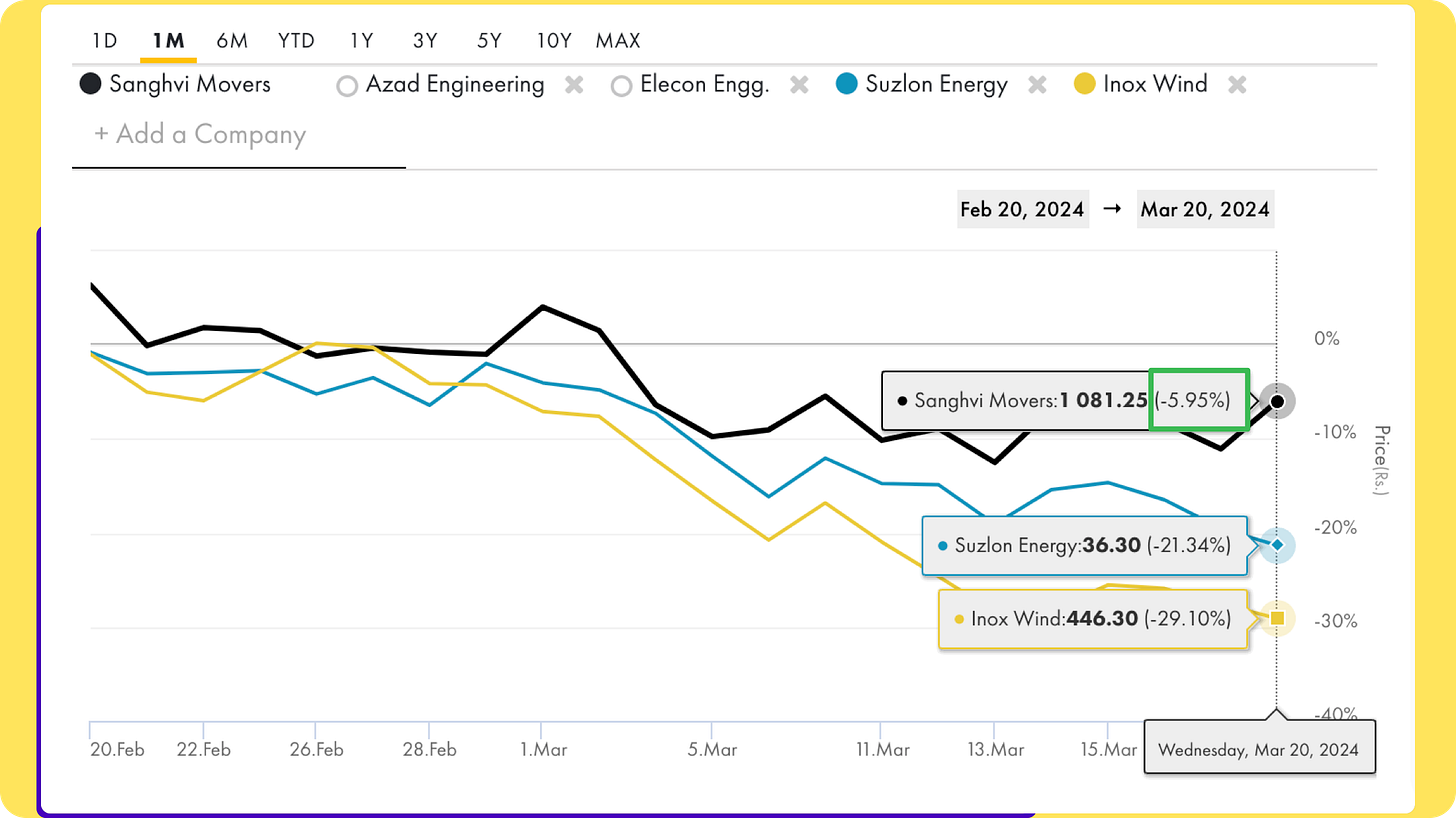Image resolution: width=1456 pixels, height=818 pixels.
Task: Click the Elecon Engg. legend label
Action: (704, 84)
